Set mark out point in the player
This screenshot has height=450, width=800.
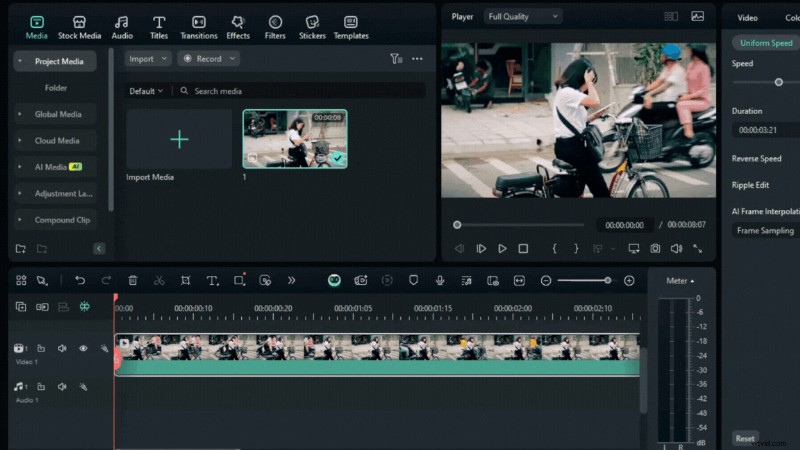576,248
